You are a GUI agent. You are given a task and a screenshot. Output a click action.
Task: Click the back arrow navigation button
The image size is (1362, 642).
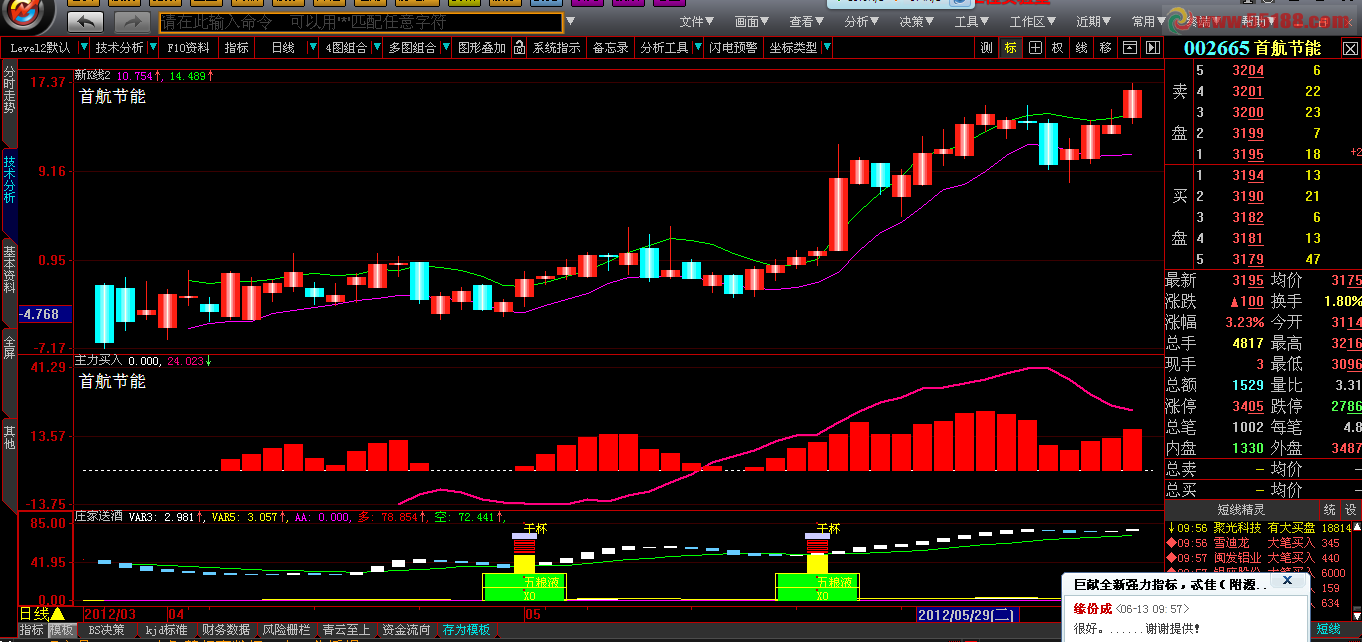tap(87, 21)
